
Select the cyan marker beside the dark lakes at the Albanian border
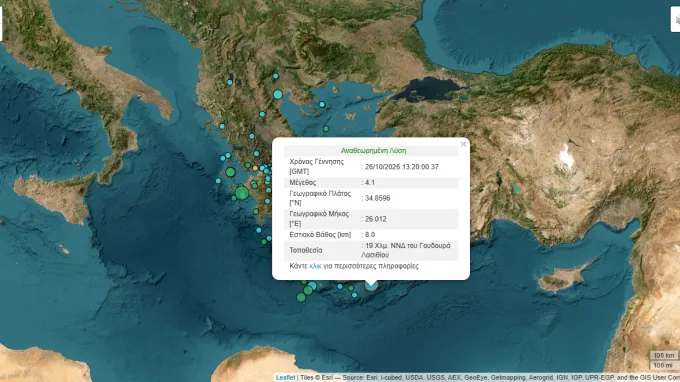230,82
